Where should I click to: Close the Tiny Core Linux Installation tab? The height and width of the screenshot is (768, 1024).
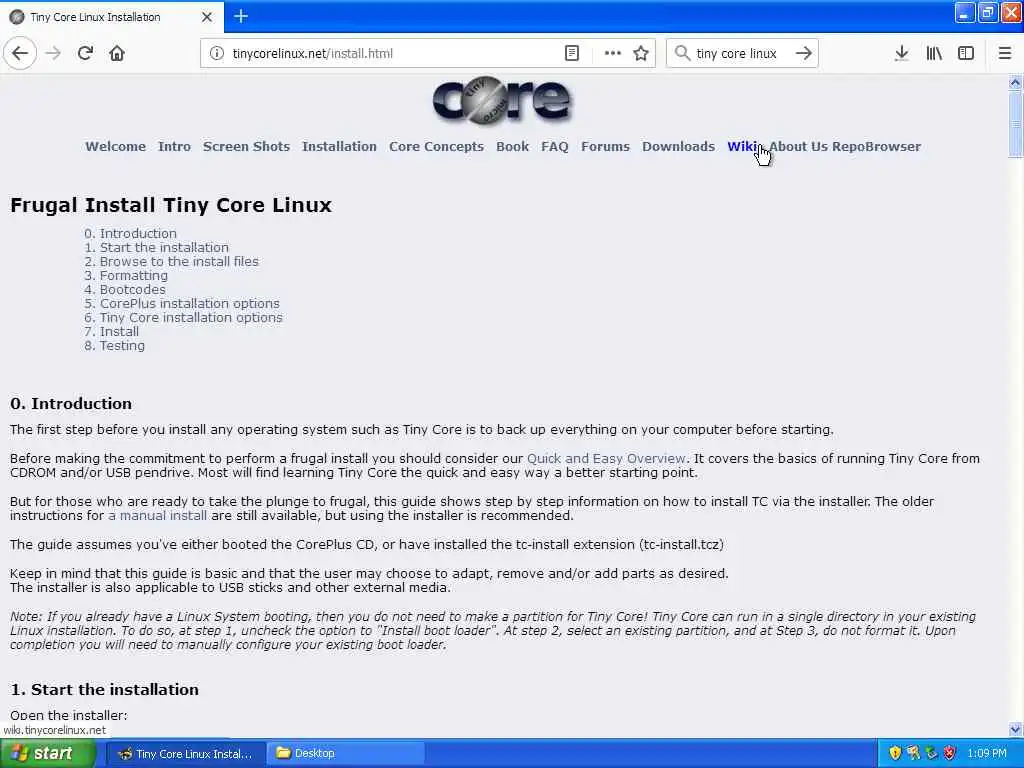point(207,17)
